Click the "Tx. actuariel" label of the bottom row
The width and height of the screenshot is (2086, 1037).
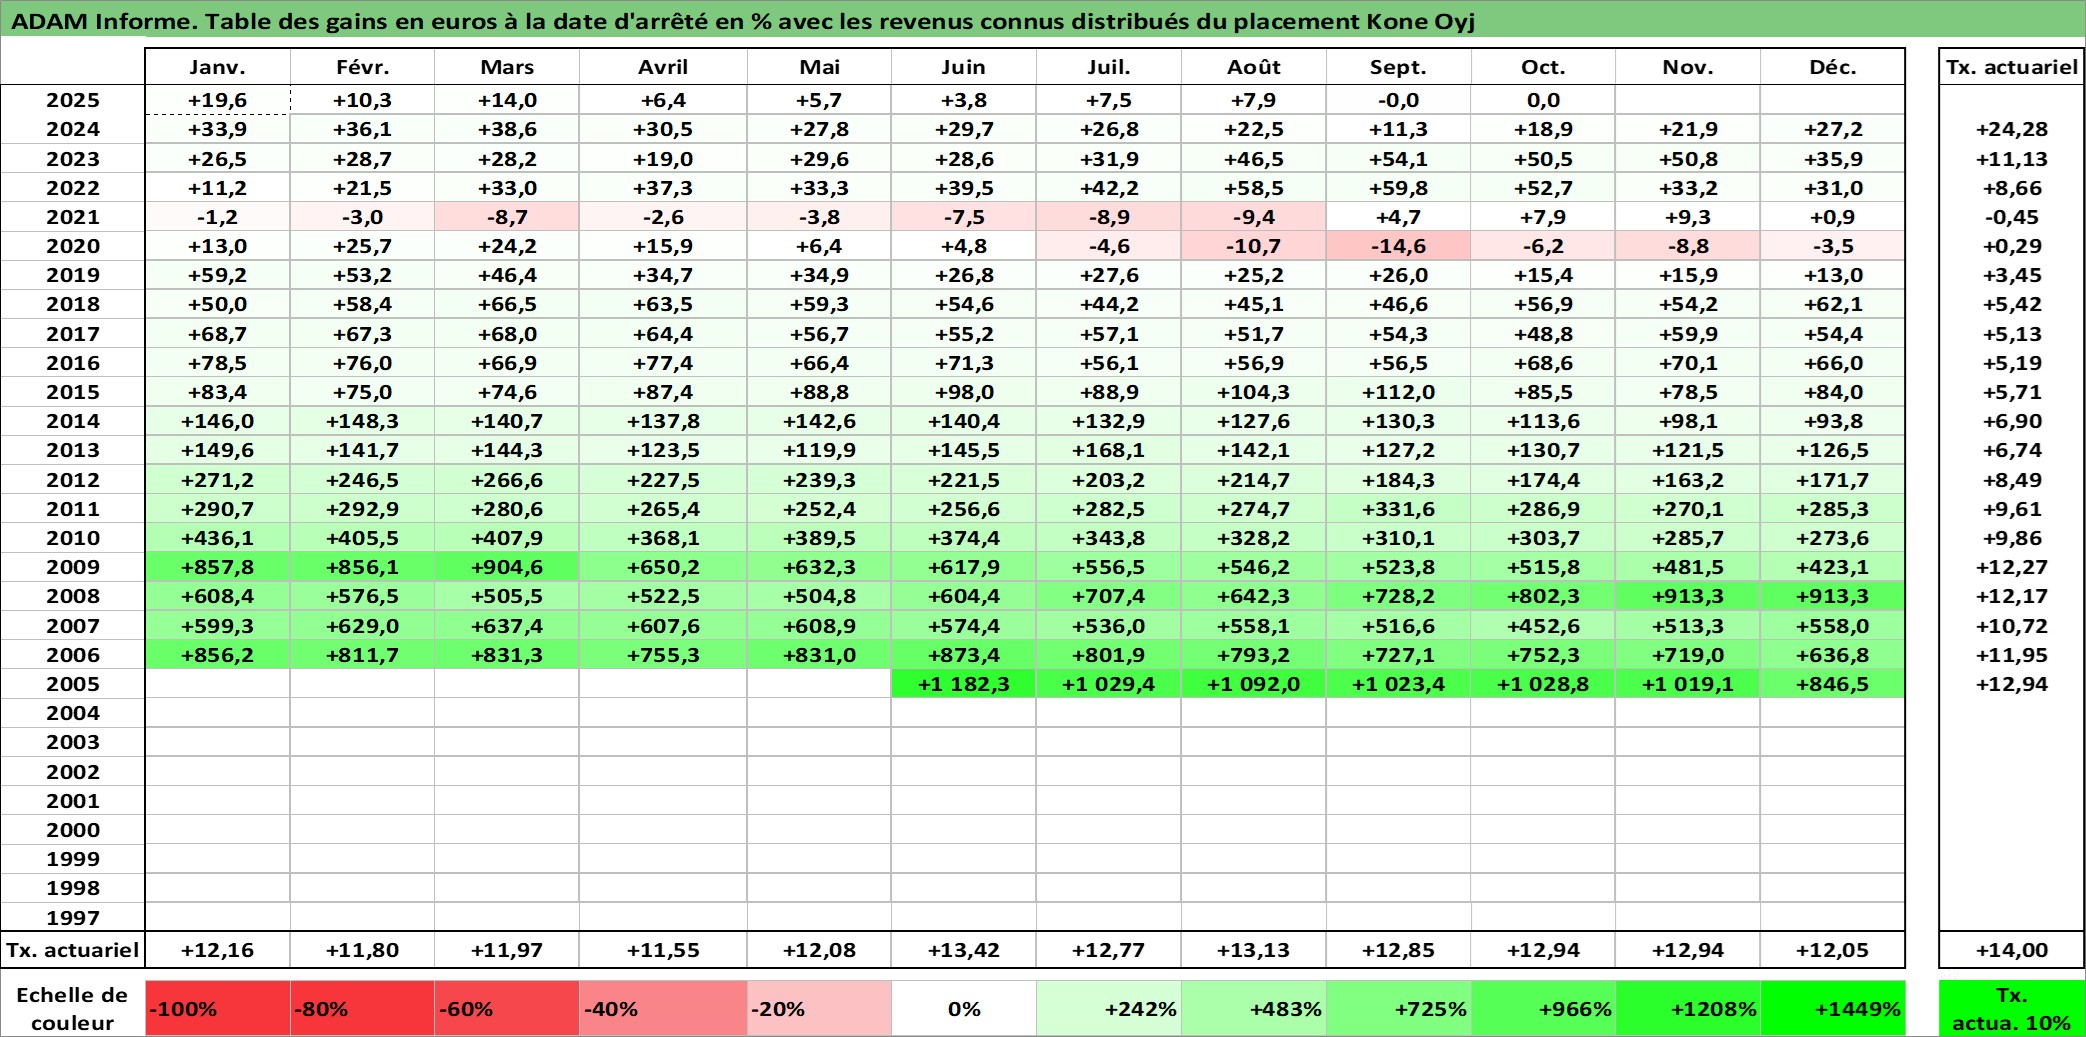pyautogui.click(x=73, y=950)
